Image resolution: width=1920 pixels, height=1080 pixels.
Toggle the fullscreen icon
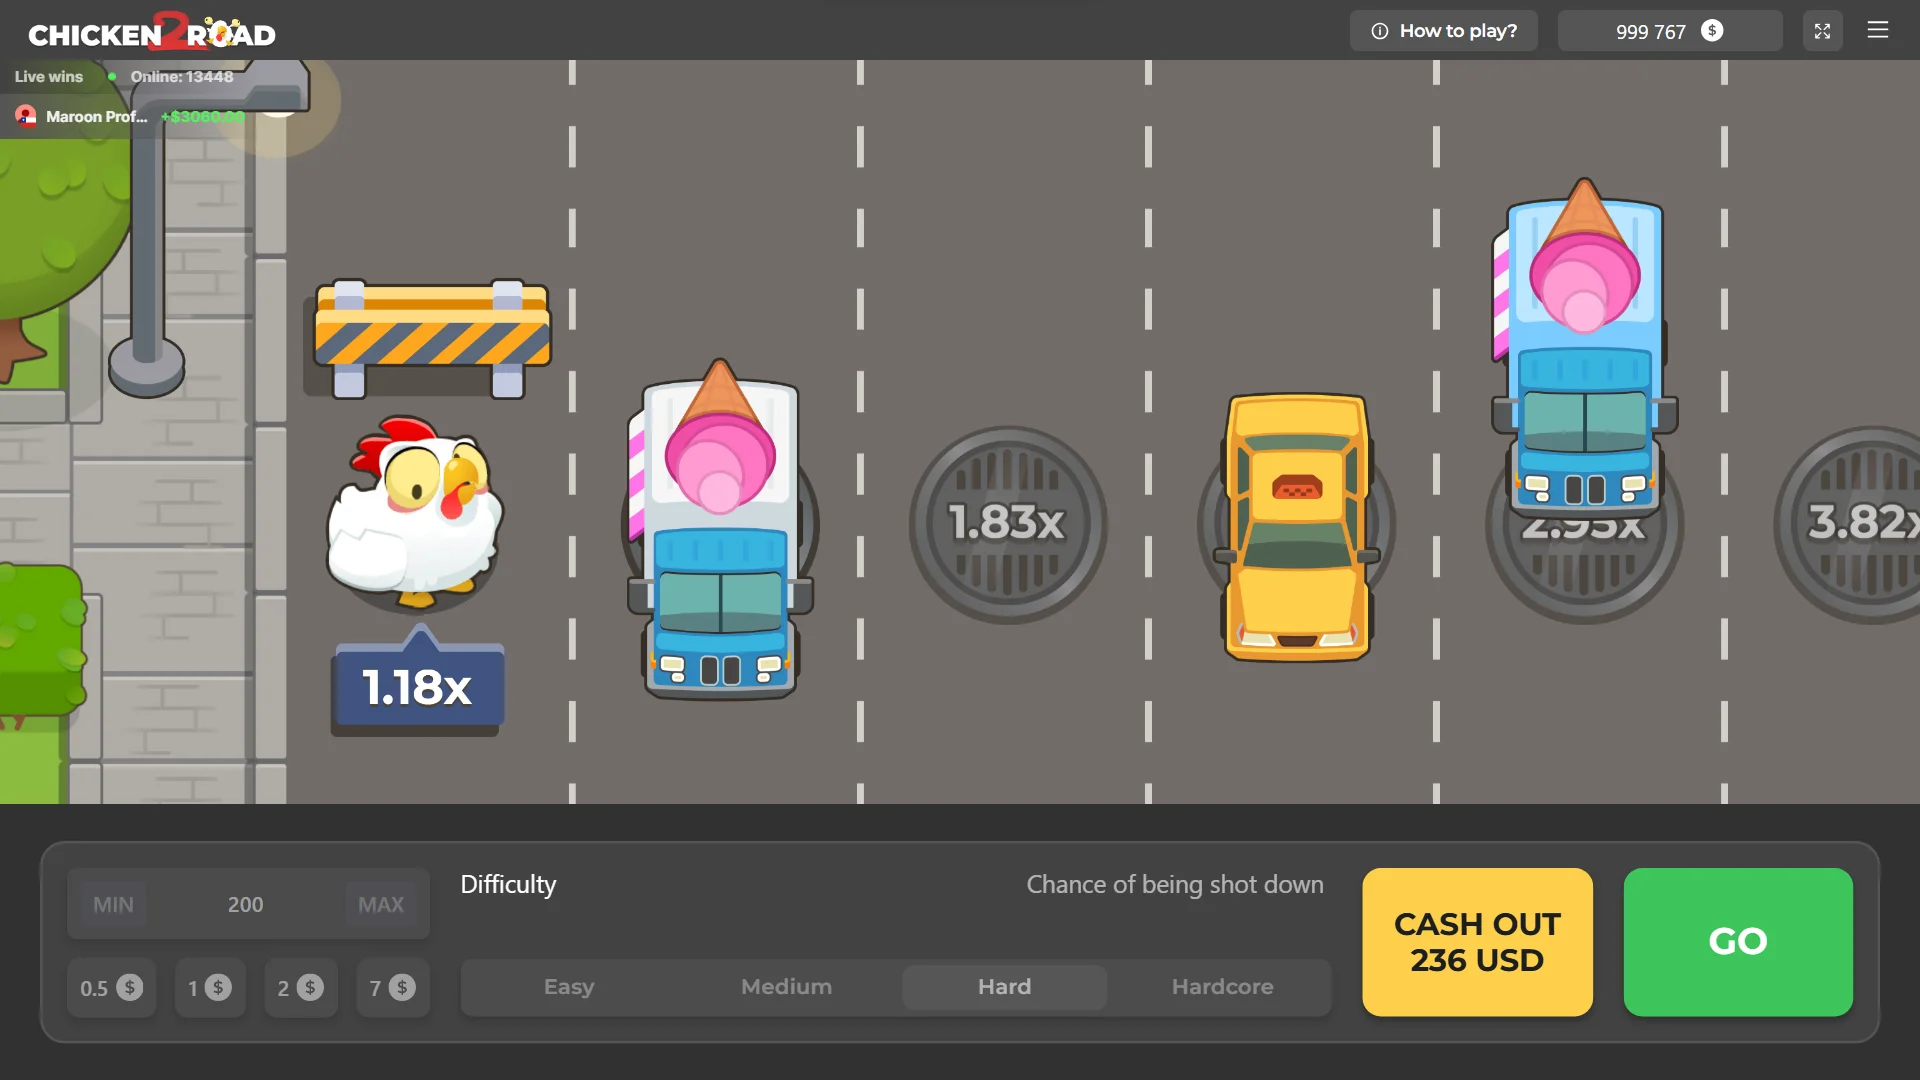point(1822,31)
